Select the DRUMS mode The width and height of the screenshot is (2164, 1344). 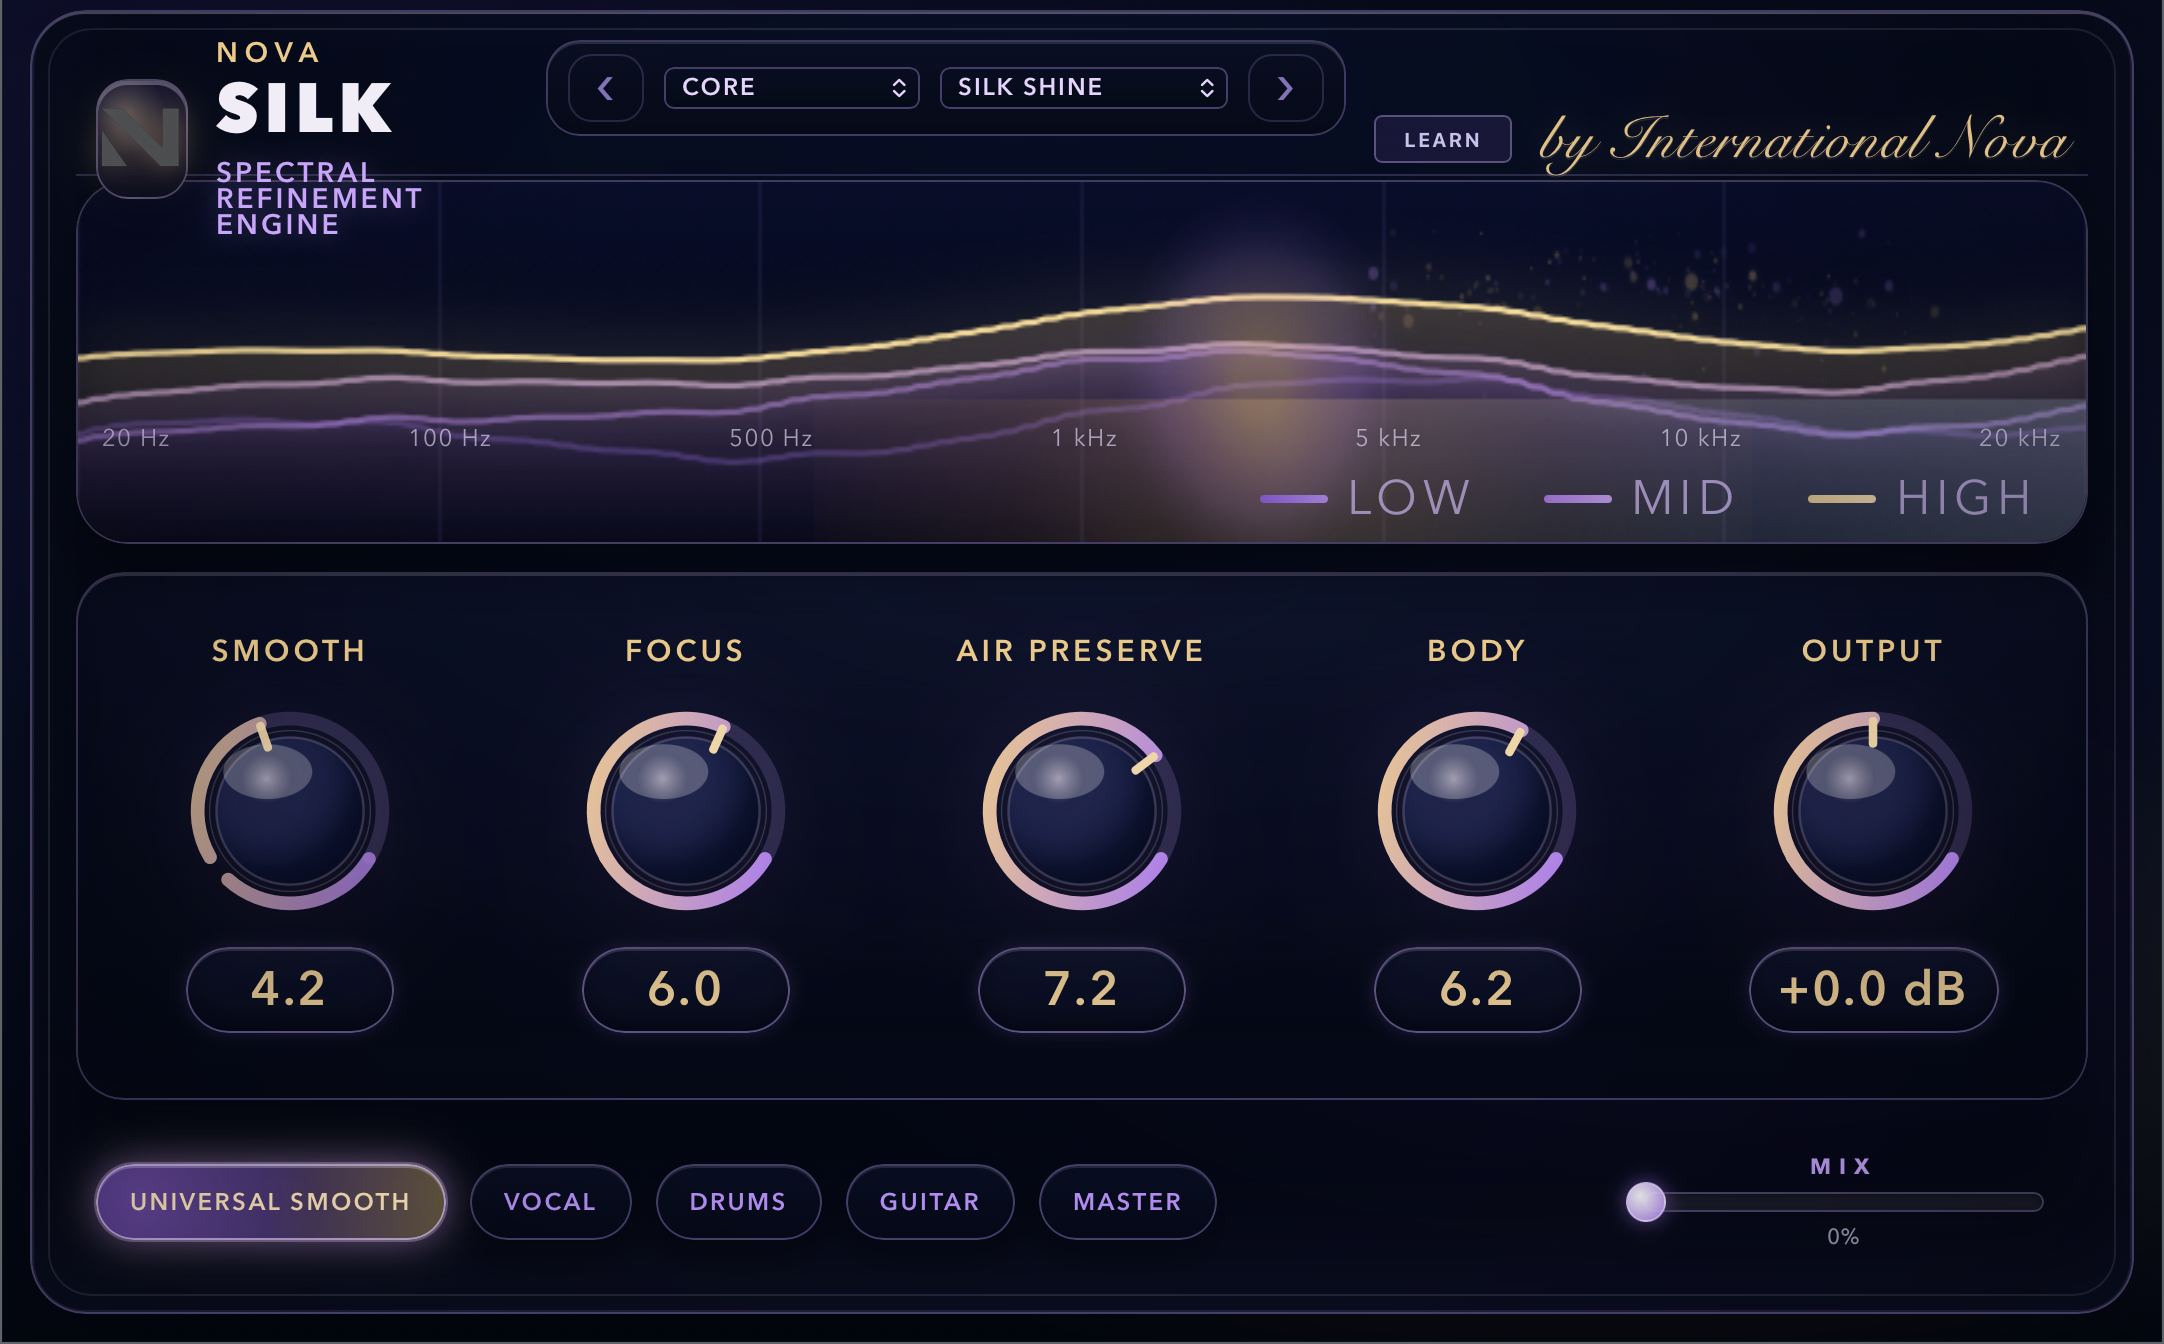click(x=738, y=1202)
